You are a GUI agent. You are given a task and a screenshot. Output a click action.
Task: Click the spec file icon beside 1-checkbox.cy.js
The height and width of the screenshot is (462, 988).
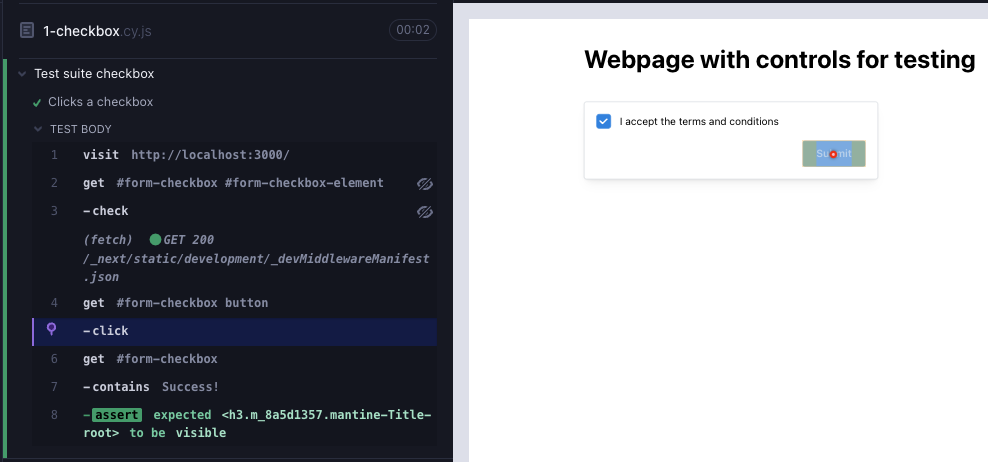[27, 30]
